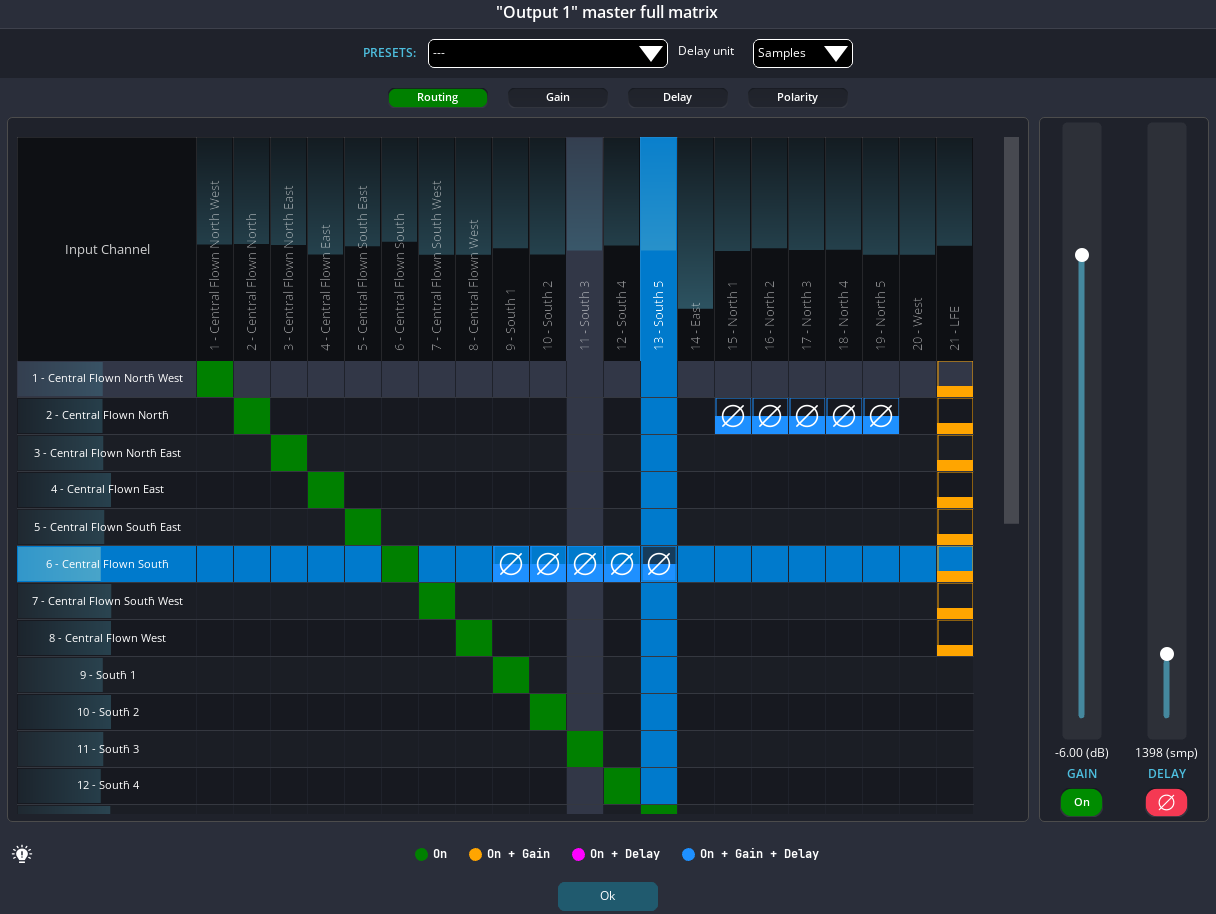This screenshot has width=1216, height=914.
Task: Click polarity cell for row 6, South 5 column
Action: (x=659, y=564)
